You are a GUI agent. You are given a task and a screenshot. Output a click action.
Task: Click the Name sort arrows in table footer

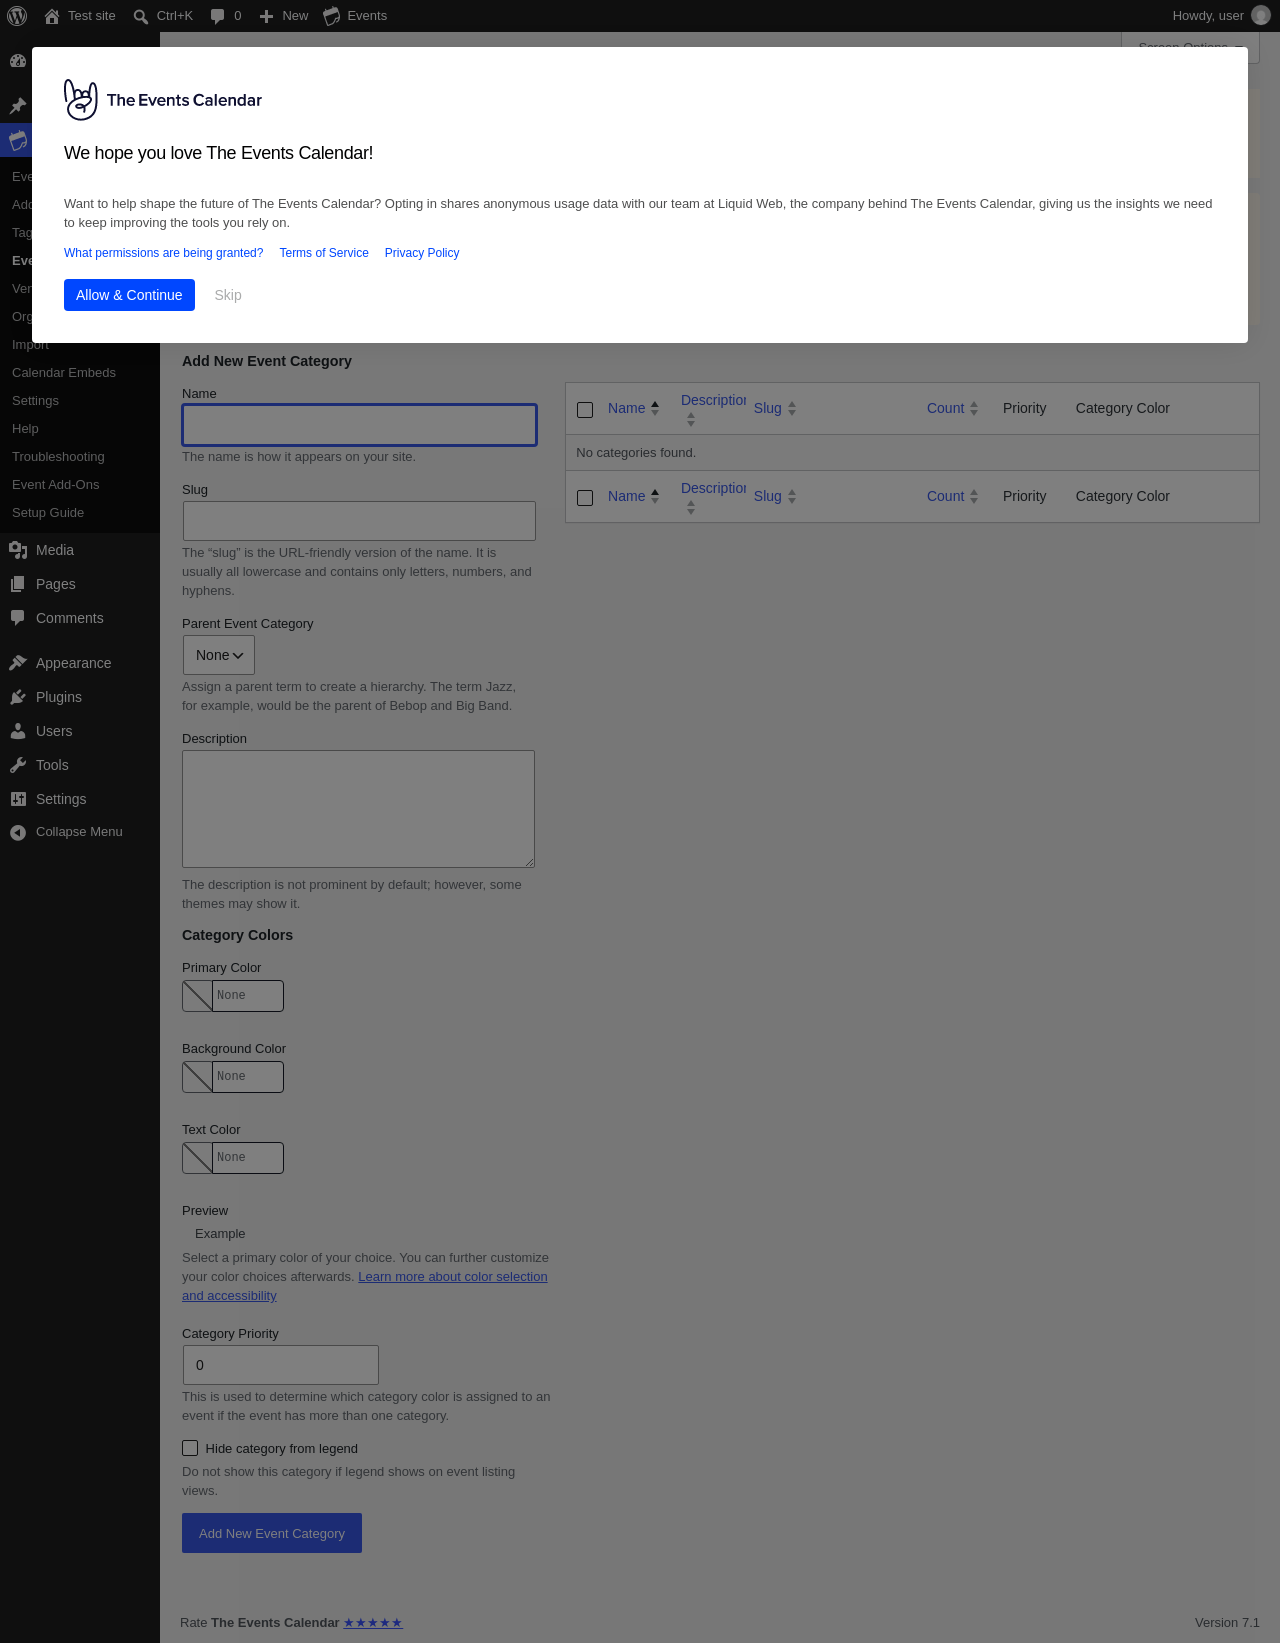coord(655,496)
